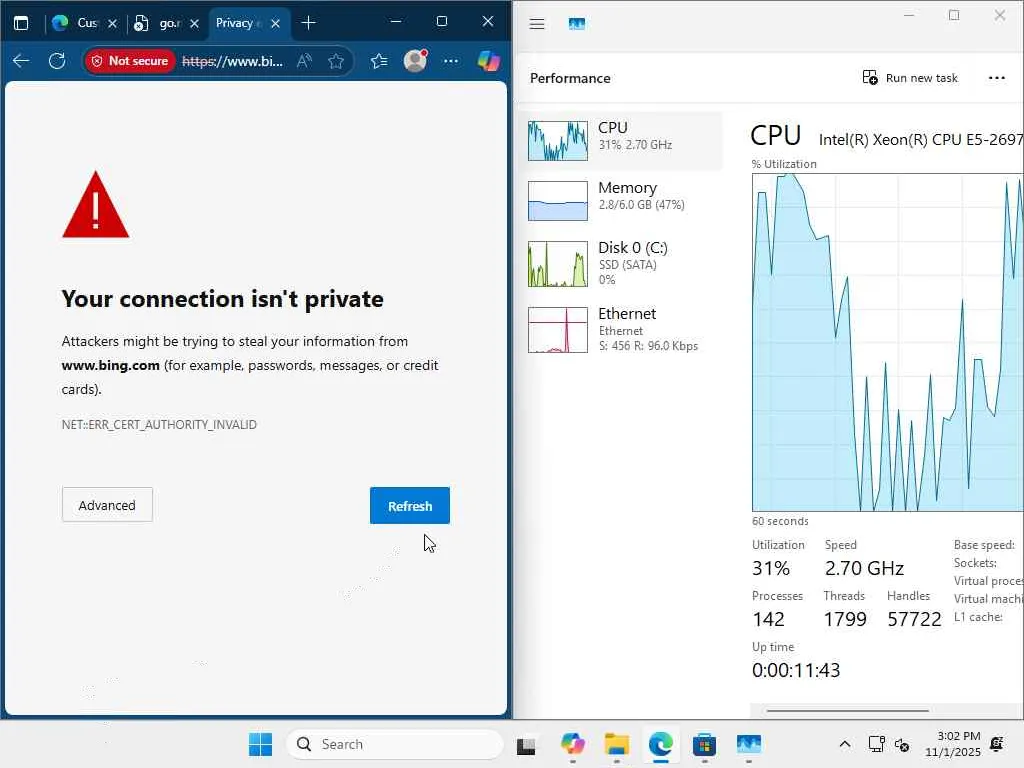Click the blue Refresh button
The width and height of the screenshot is (1024, 768).
pos(409,505)
